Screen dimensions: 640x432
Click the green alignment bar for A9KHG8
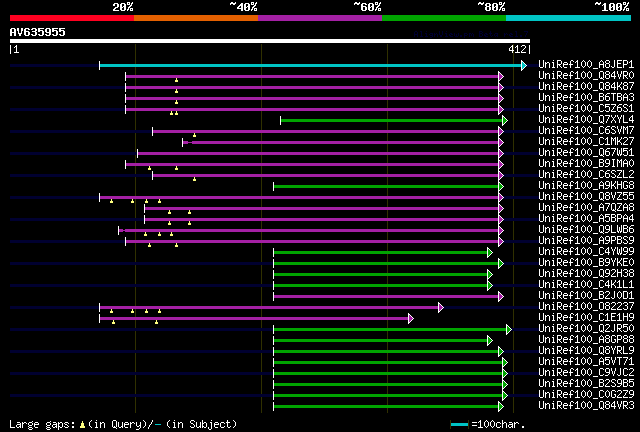pyautogui.click(x=386, y=187)
